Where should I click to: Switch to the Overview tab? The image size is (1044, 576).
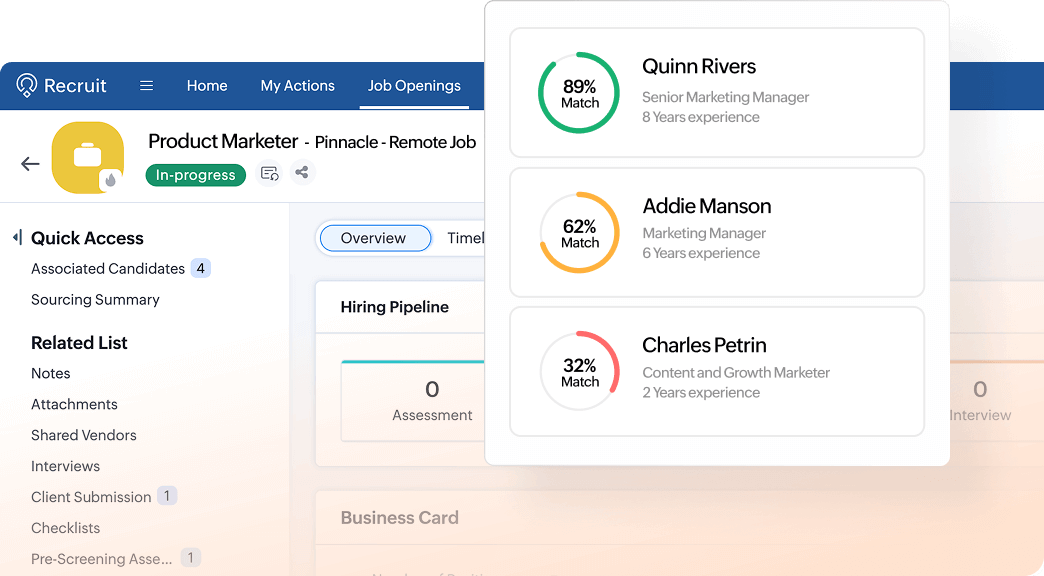[x=374, y=238]
